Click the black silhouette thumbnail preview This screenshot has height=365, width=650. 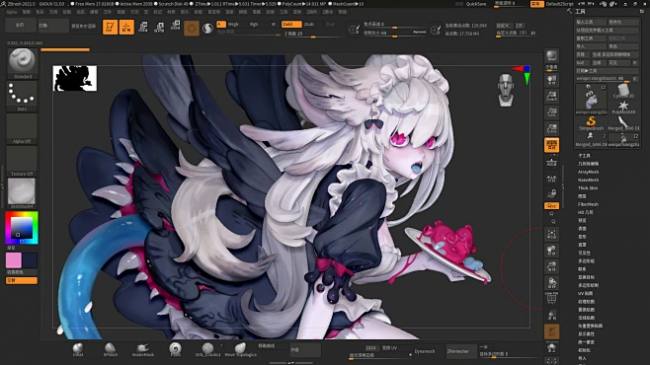coord(75,78)
